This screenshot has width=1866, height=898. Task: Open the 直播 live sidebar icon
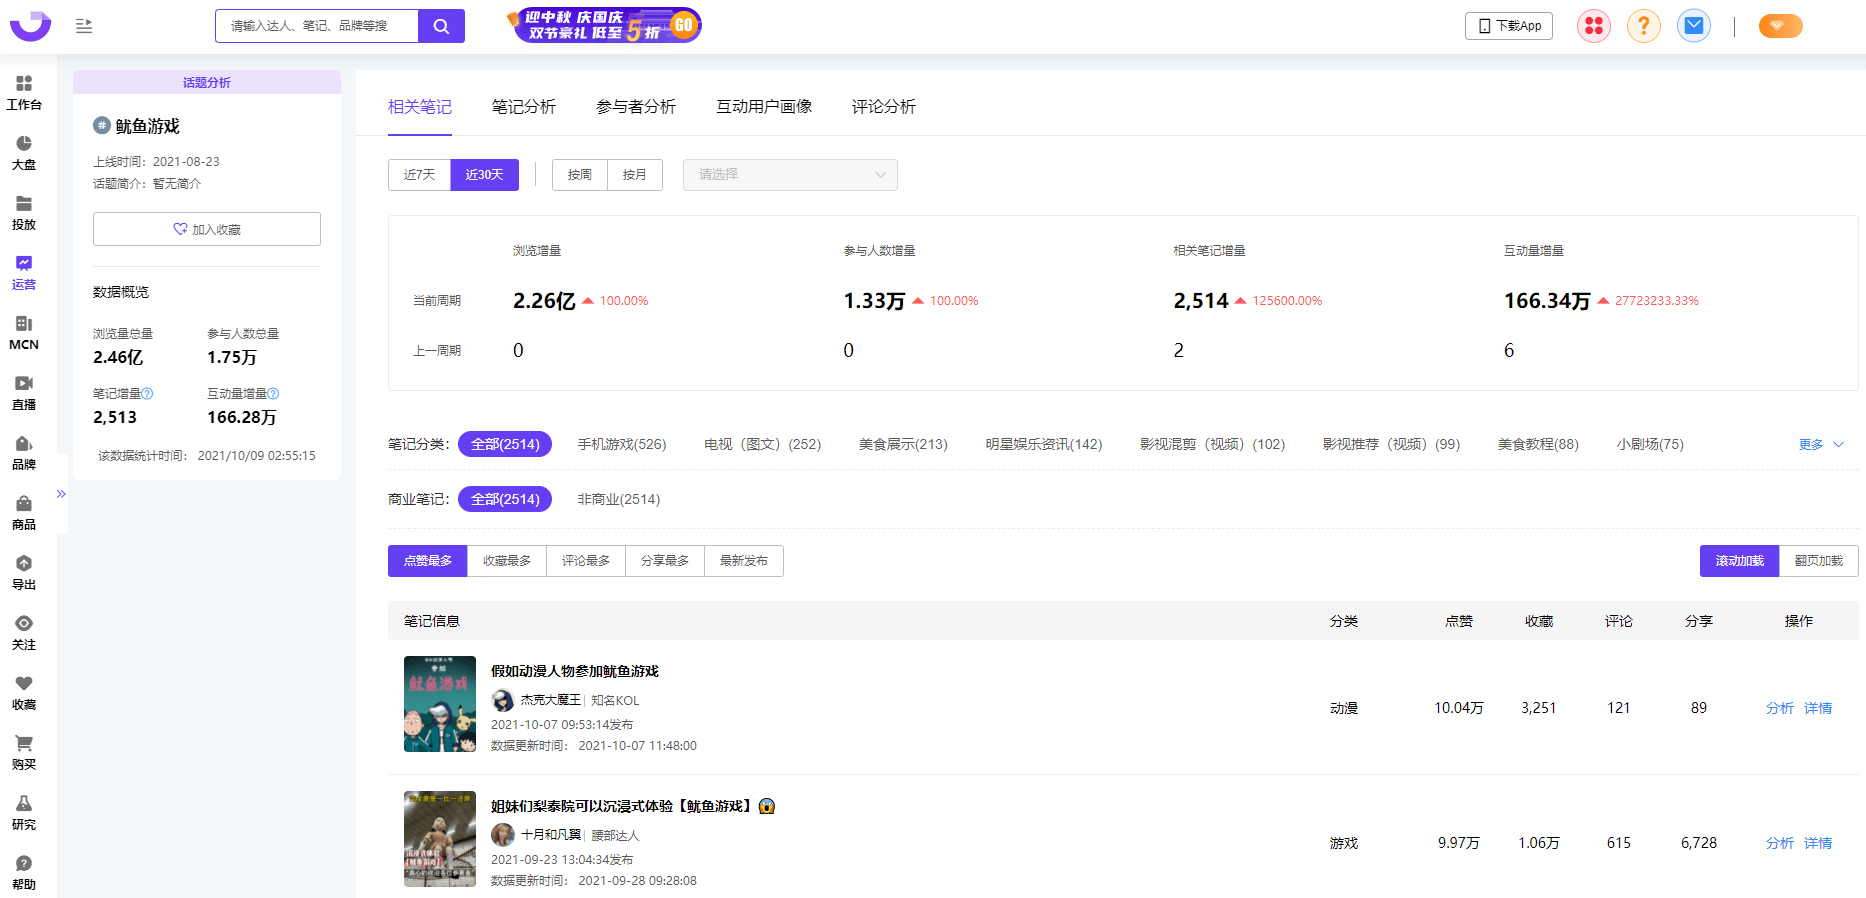pyautogui.click(x=24, y=392)
